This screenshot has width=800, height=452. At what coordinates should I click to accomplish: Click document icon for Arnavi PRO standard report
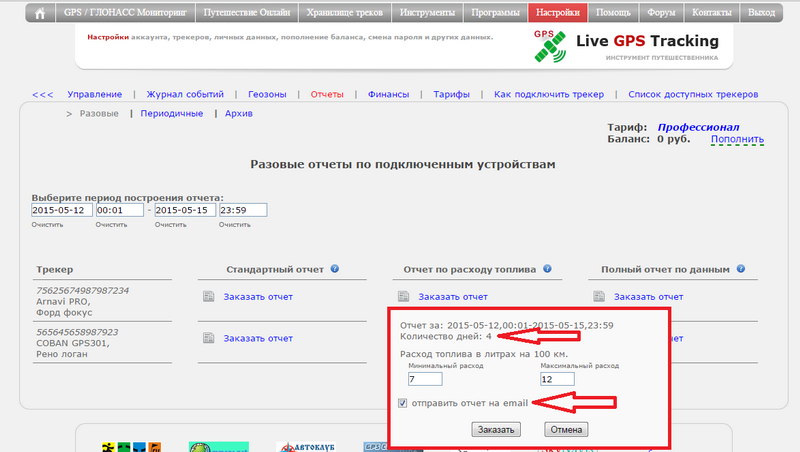point(208,297)
